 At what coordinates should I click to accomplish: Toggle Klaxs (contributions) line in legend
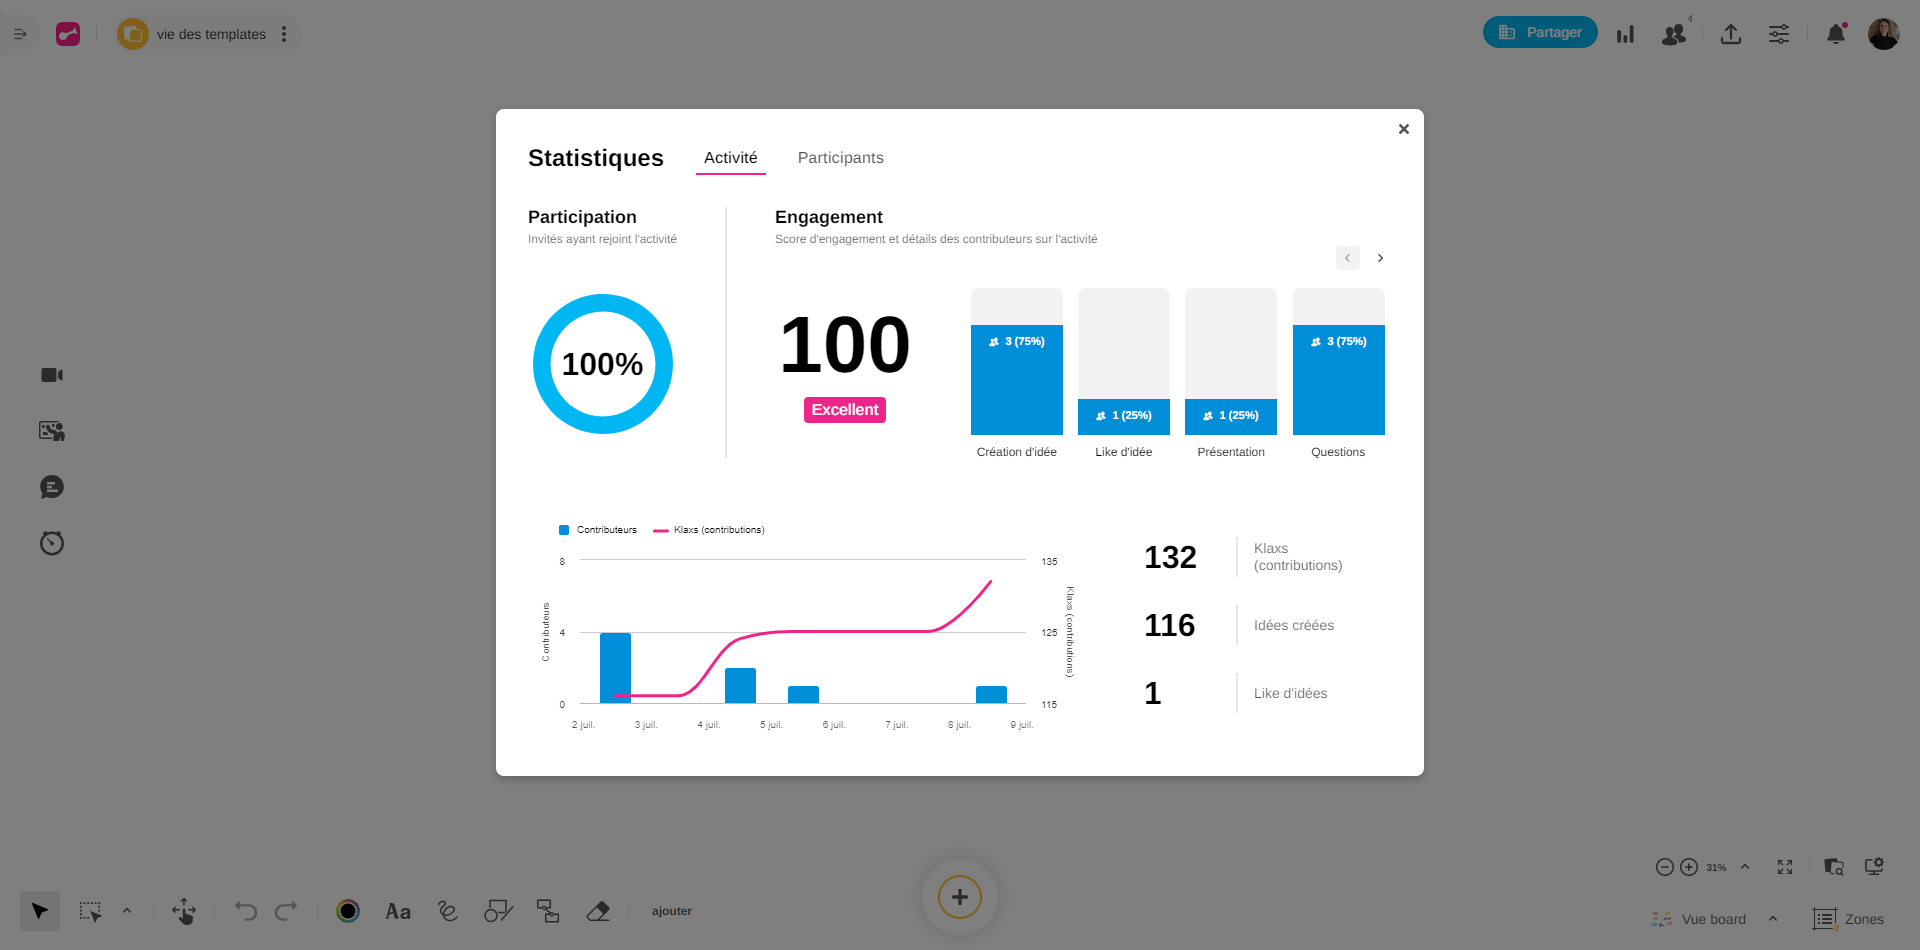click(709, 530)
